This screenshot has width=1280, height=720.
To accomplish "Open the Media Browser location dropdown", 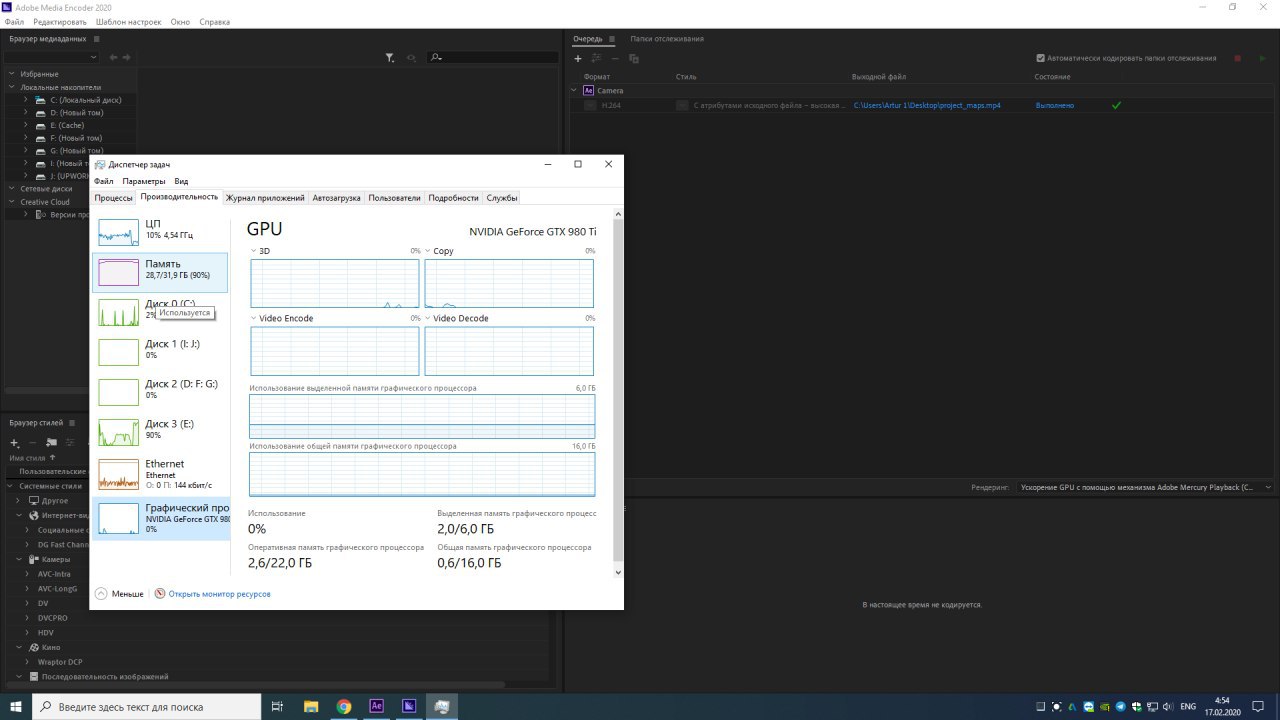I will coord(52,58).
